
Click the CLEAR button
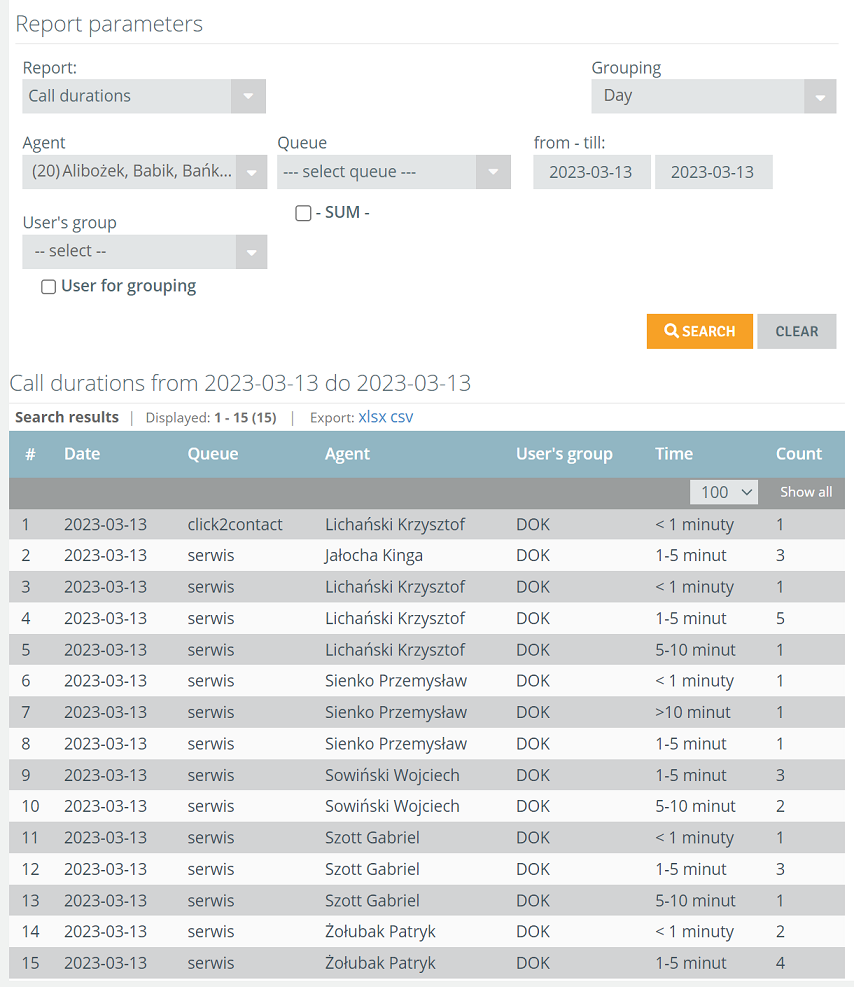pos(797,331)
